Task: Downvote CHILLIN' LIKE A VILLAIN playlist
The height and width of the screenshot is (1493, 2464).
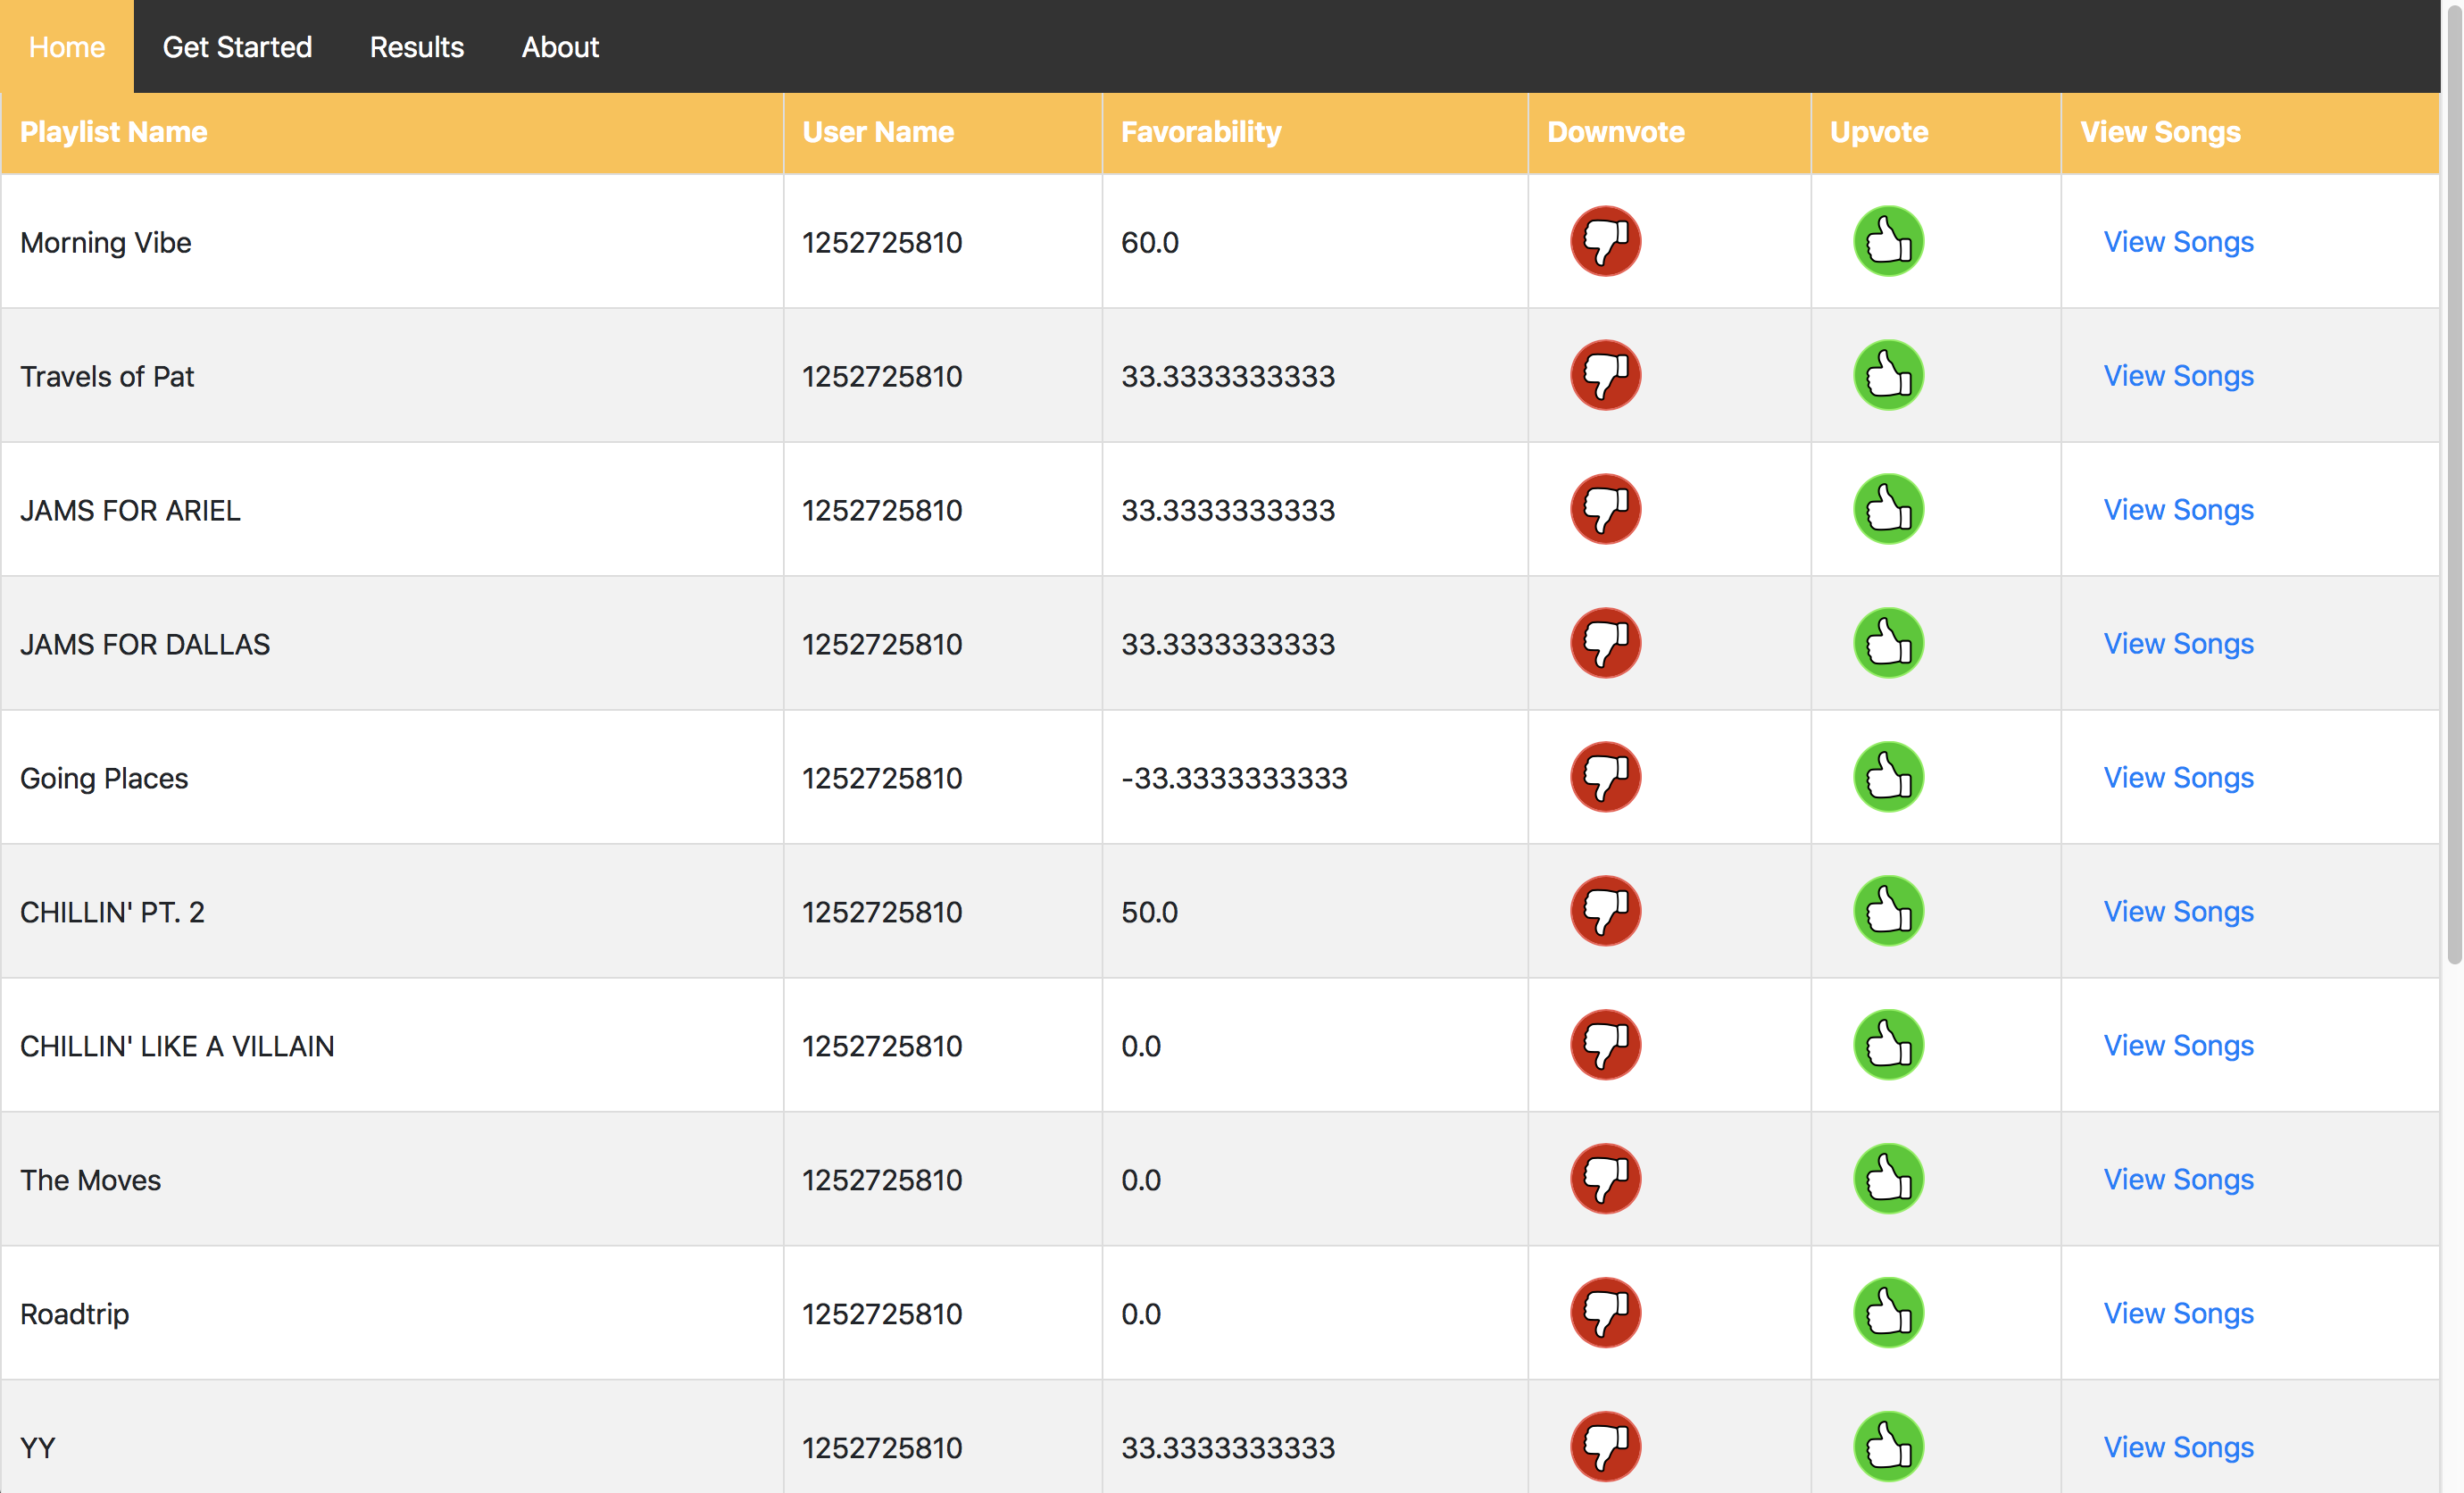Action: coord(1605,1045)
